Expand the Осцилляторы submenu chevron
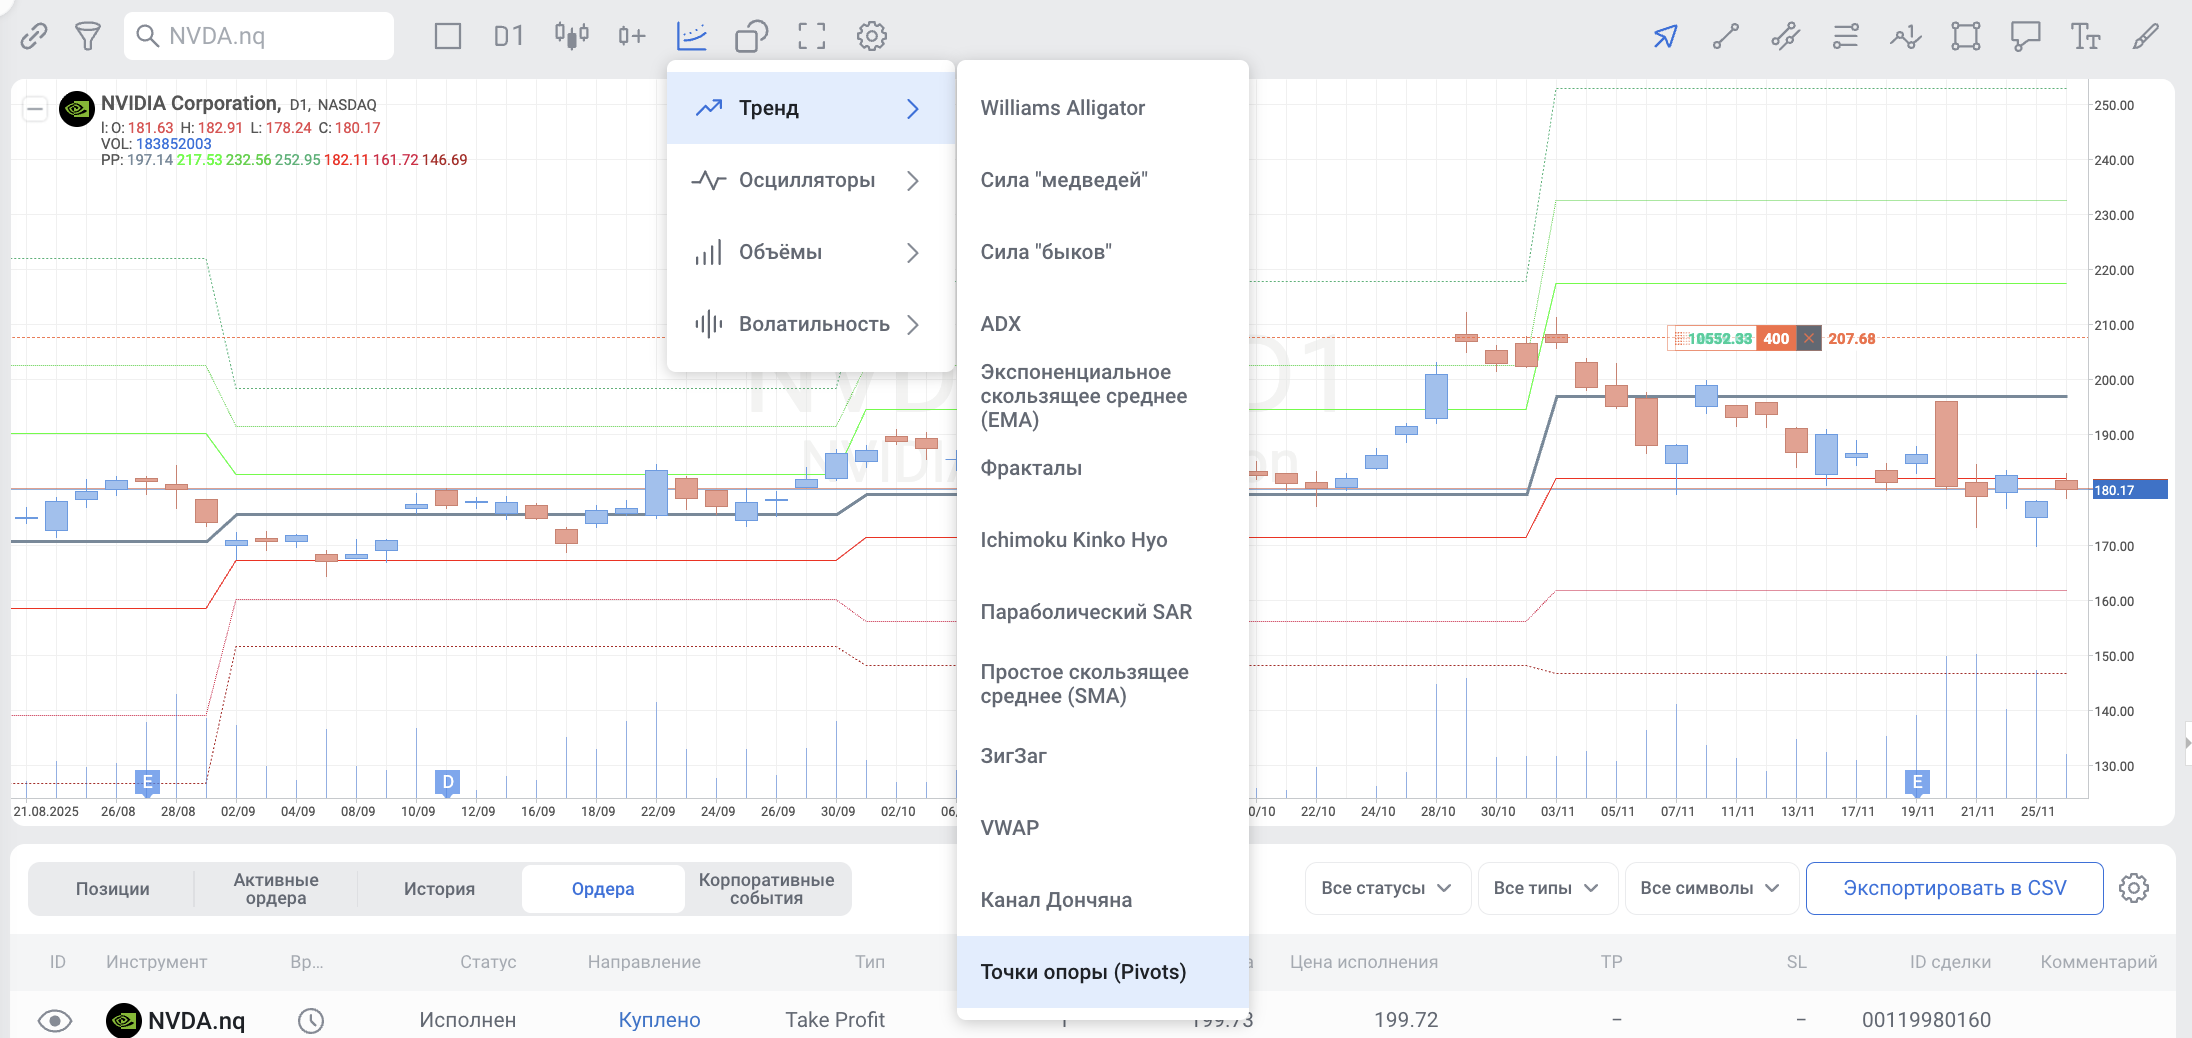 [912, 180]
